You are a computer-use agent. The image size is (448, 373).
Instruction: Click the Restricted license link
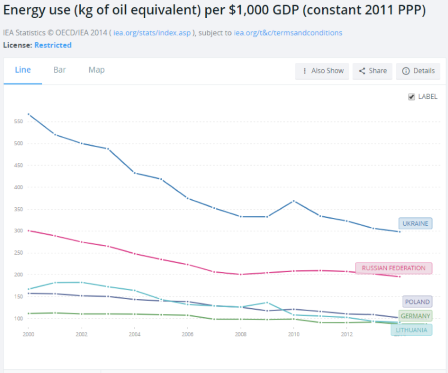53,45
